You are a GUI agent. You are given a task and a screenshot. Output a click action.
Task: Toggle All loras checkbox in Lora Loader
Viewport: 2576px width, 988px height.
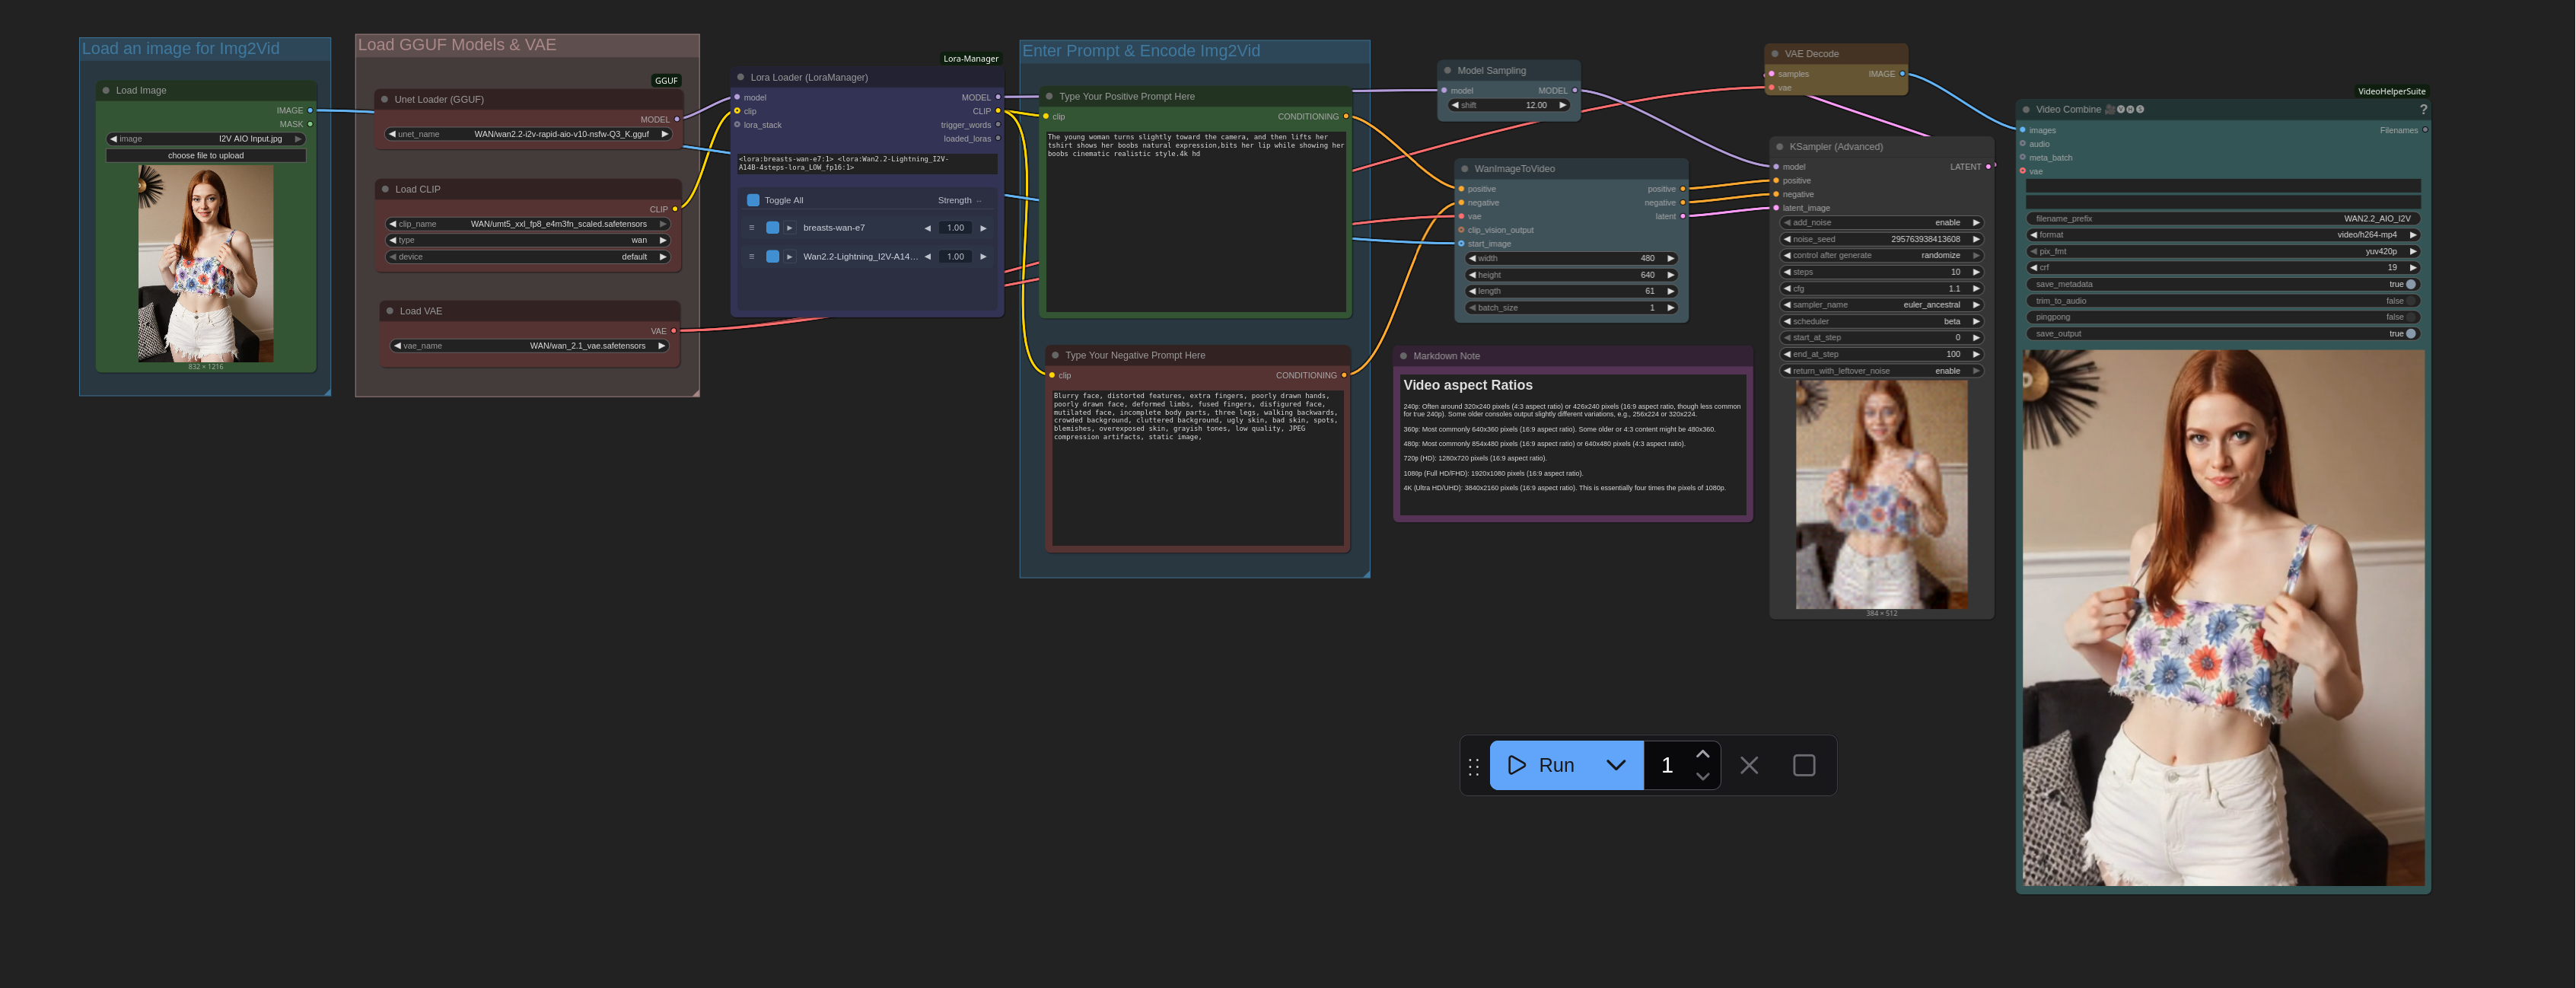[x=753, y=200]
